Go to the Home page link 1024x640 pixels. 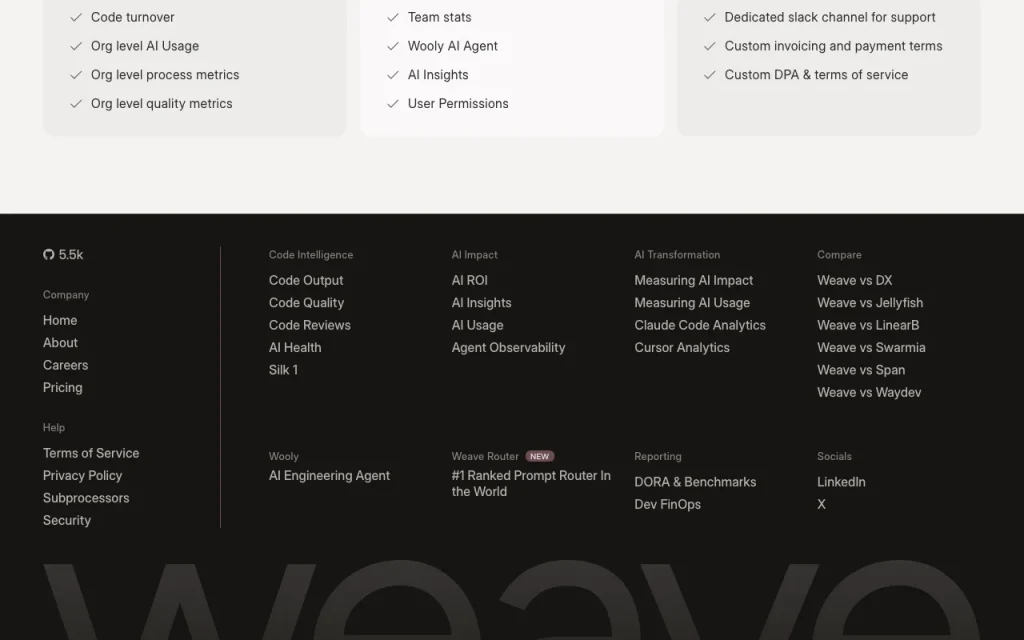coord(60,321)
